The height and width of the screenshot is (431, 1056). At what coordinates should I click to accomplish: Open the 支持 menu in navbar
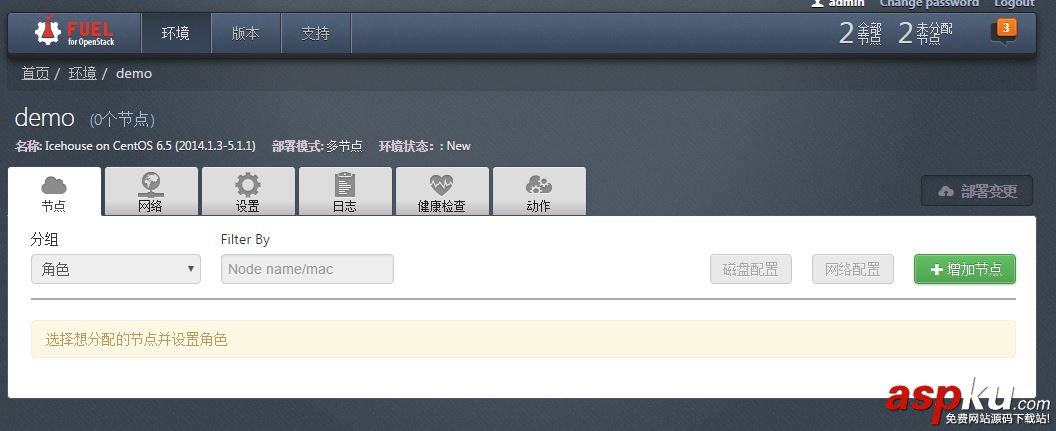pos(316,33)
